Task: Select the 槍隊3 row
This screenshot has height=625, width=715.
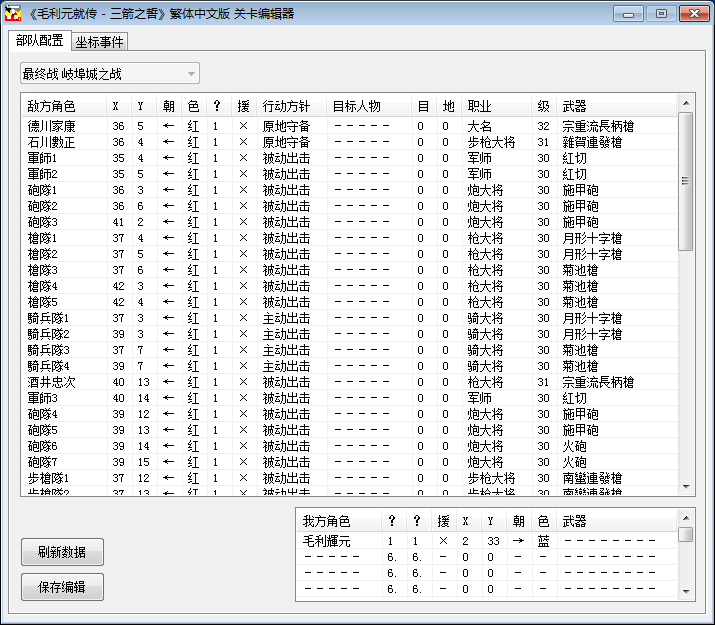Action: 349,270
